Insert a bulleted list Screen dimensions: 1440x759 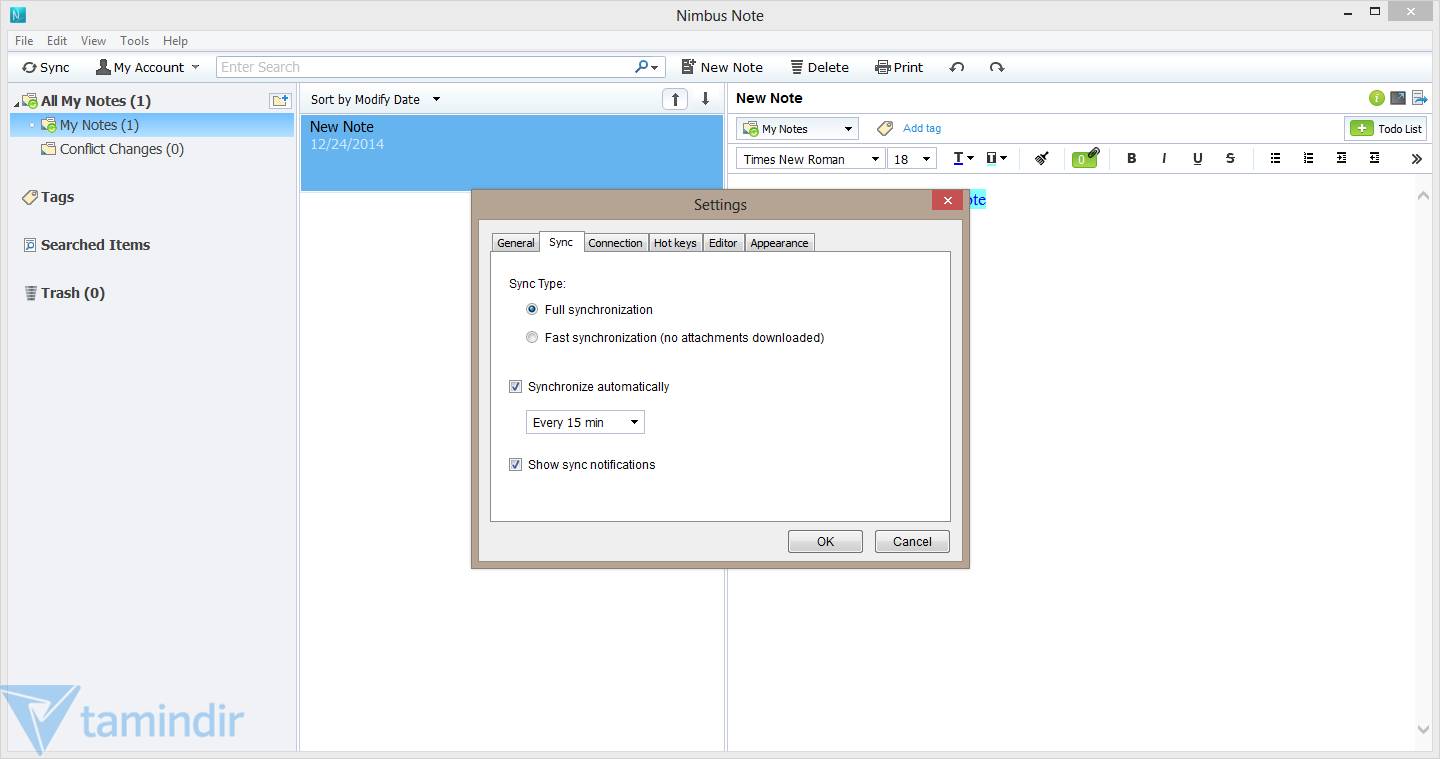(1275, 158)
